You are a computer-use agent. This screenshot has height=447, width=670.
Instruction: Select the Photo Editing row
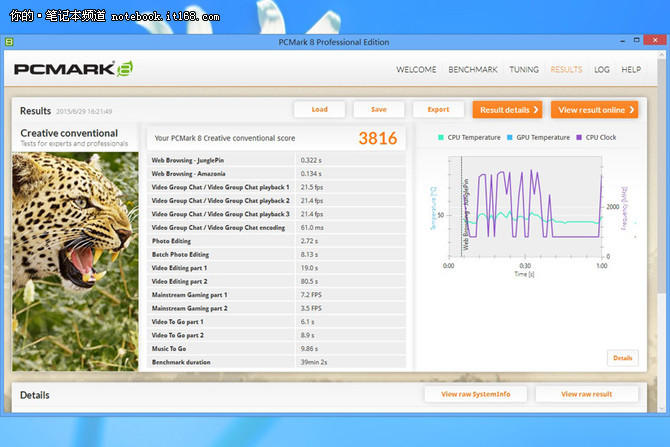[x=276, y=241]
